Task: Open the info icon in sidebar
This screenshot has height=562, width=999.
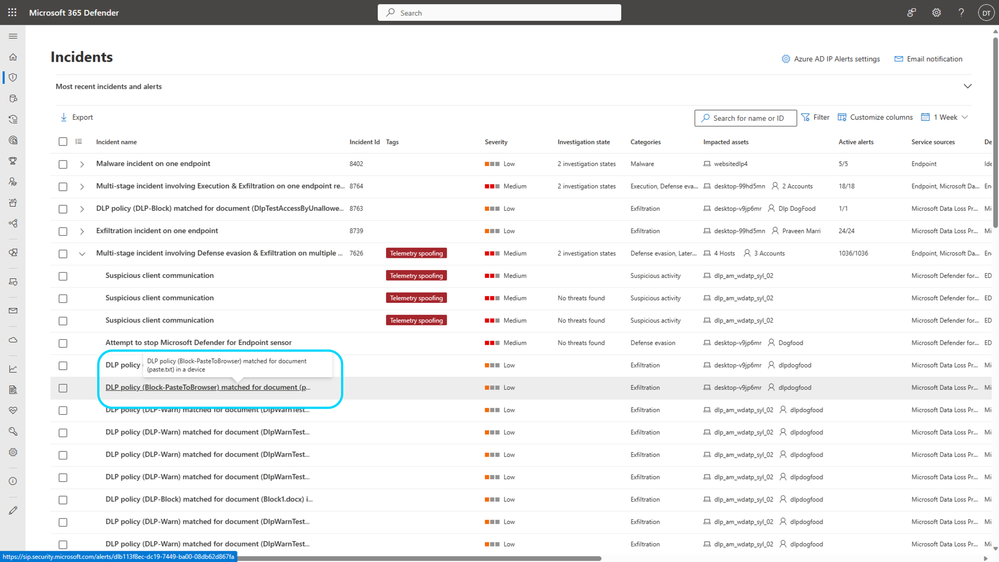Action: click(x=13, y=481)
